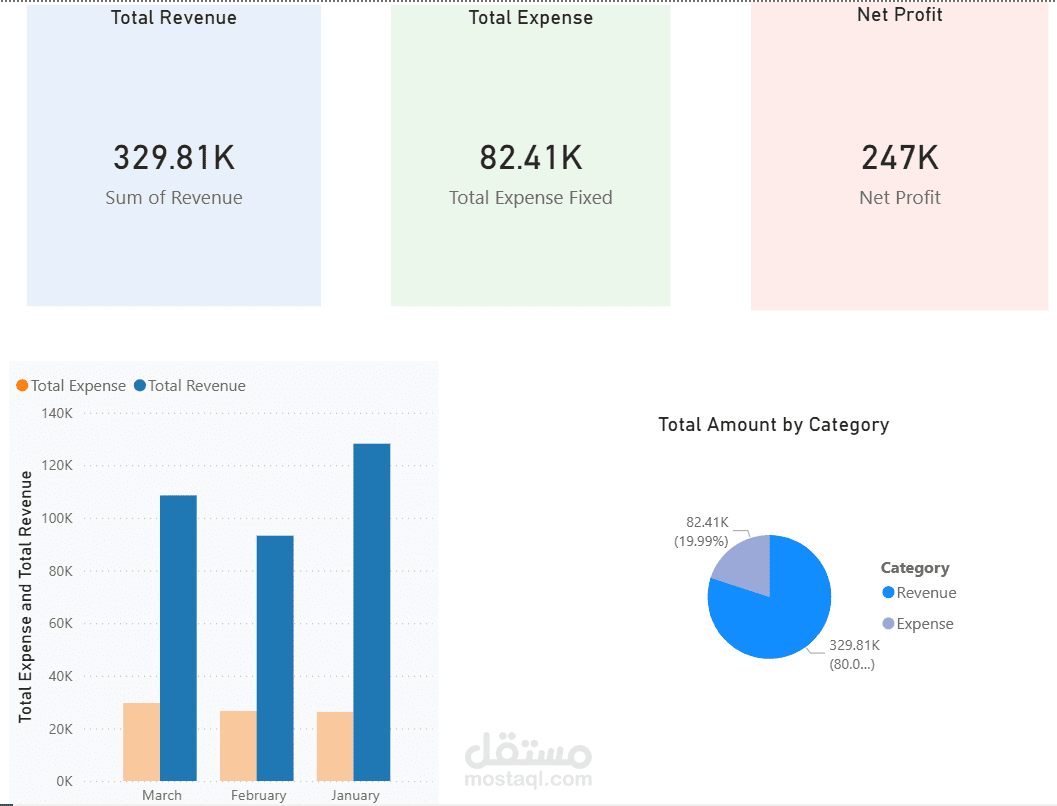Click the March label on the x-axis

click(162, 795)
